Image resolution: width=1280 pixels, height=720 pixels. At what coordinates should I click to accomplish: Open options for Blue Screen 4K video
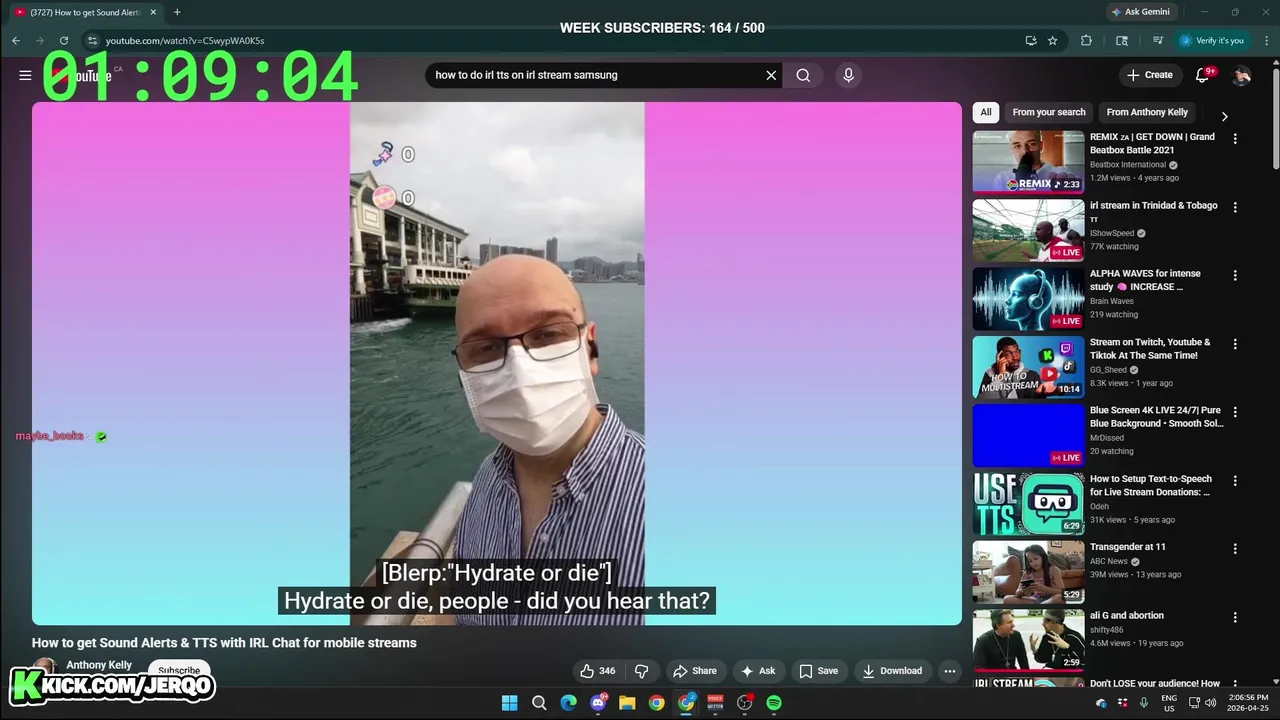(x=1235, y=412)
